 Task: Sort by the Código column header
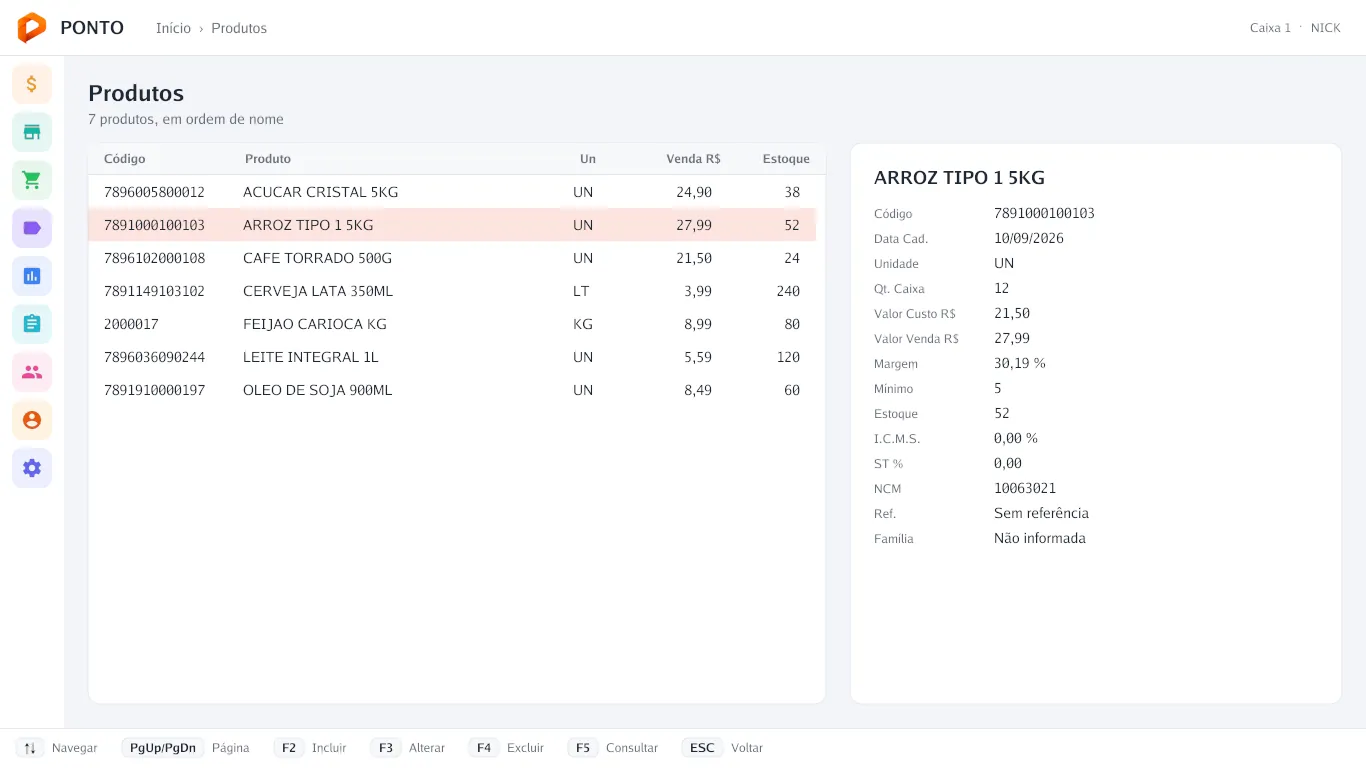(x=125, y=159)
